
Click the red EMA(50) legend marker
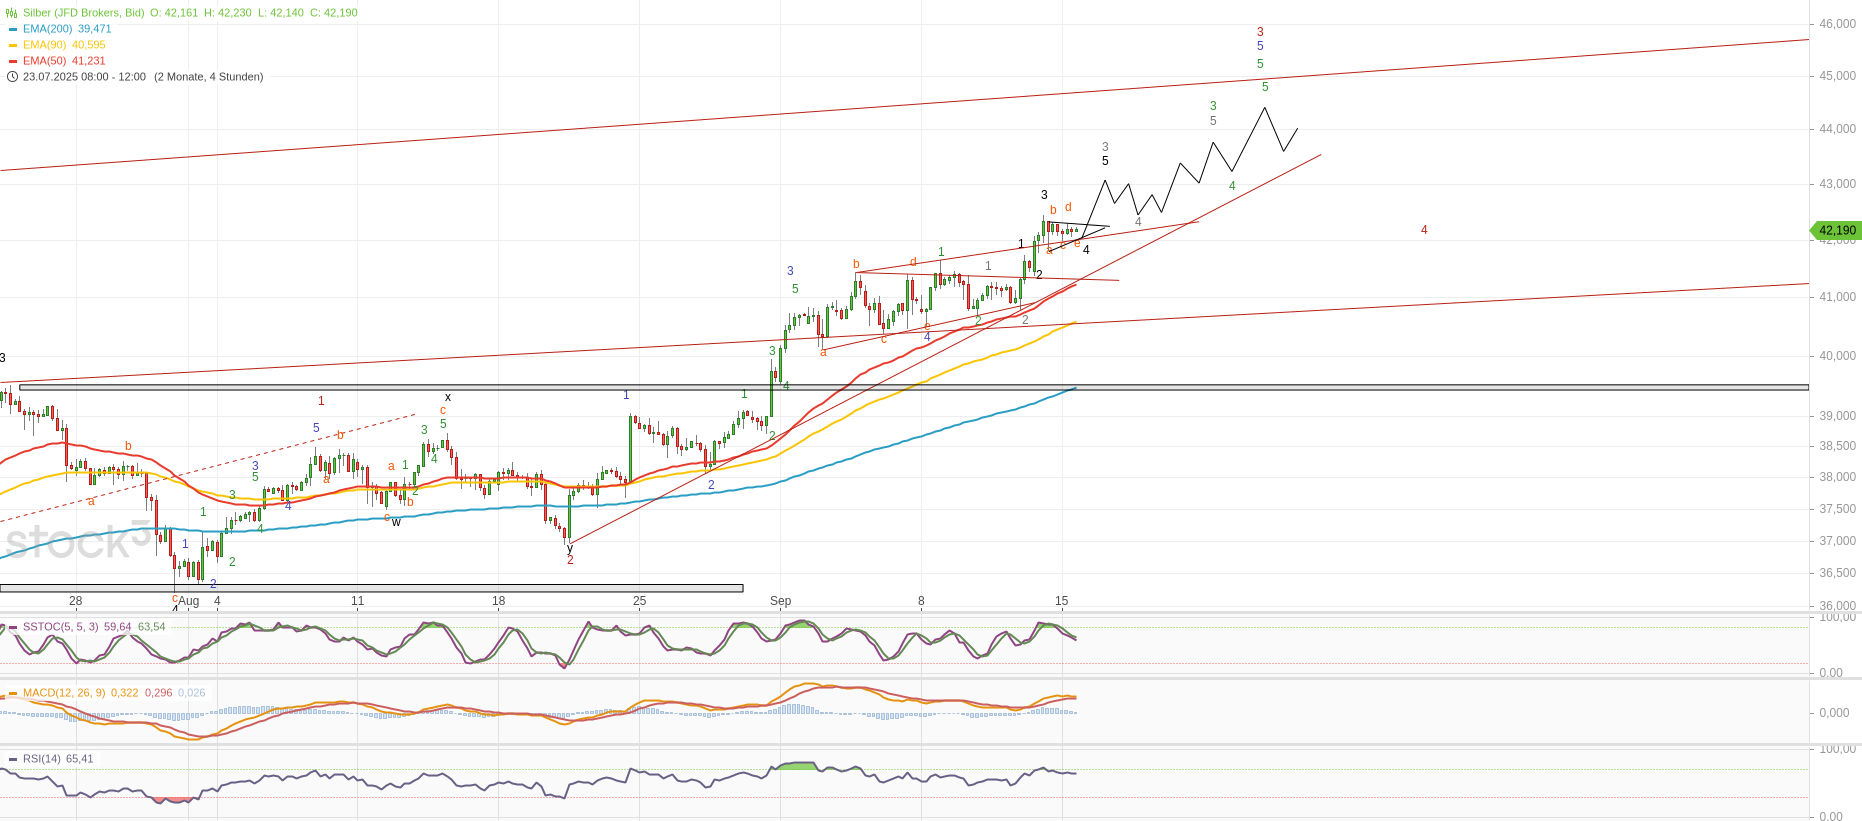[13, 61]
